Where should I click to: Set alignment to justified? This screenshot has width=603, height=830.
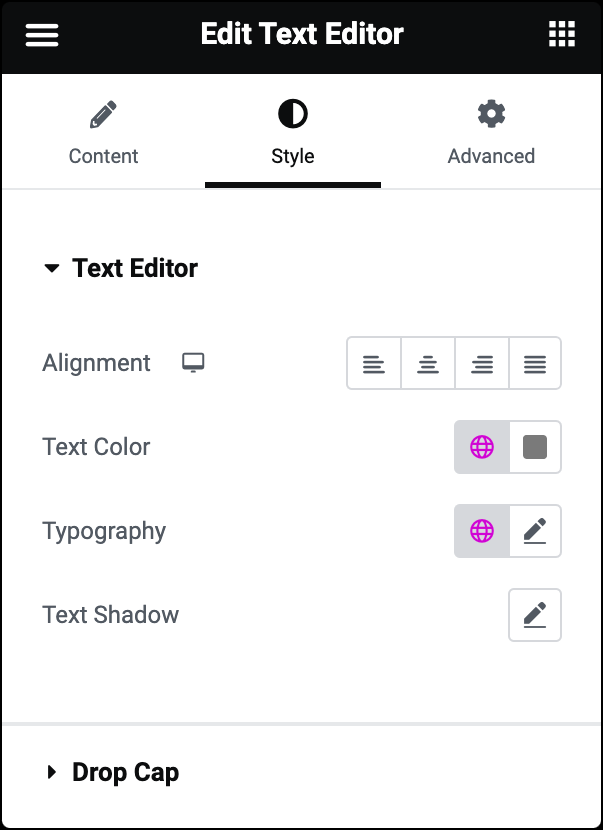pyautogui.click(x=535, y=363)
